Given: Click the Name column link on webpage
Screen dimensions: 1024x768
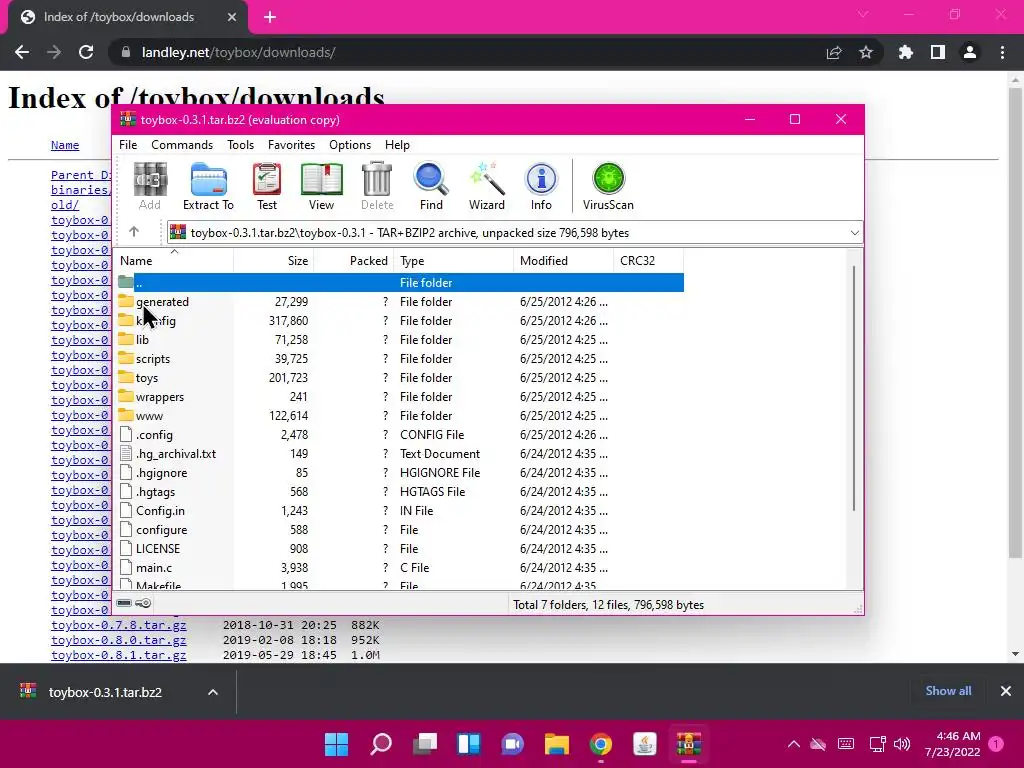Looking at the screenshot, I should click(x=65, y=145).
